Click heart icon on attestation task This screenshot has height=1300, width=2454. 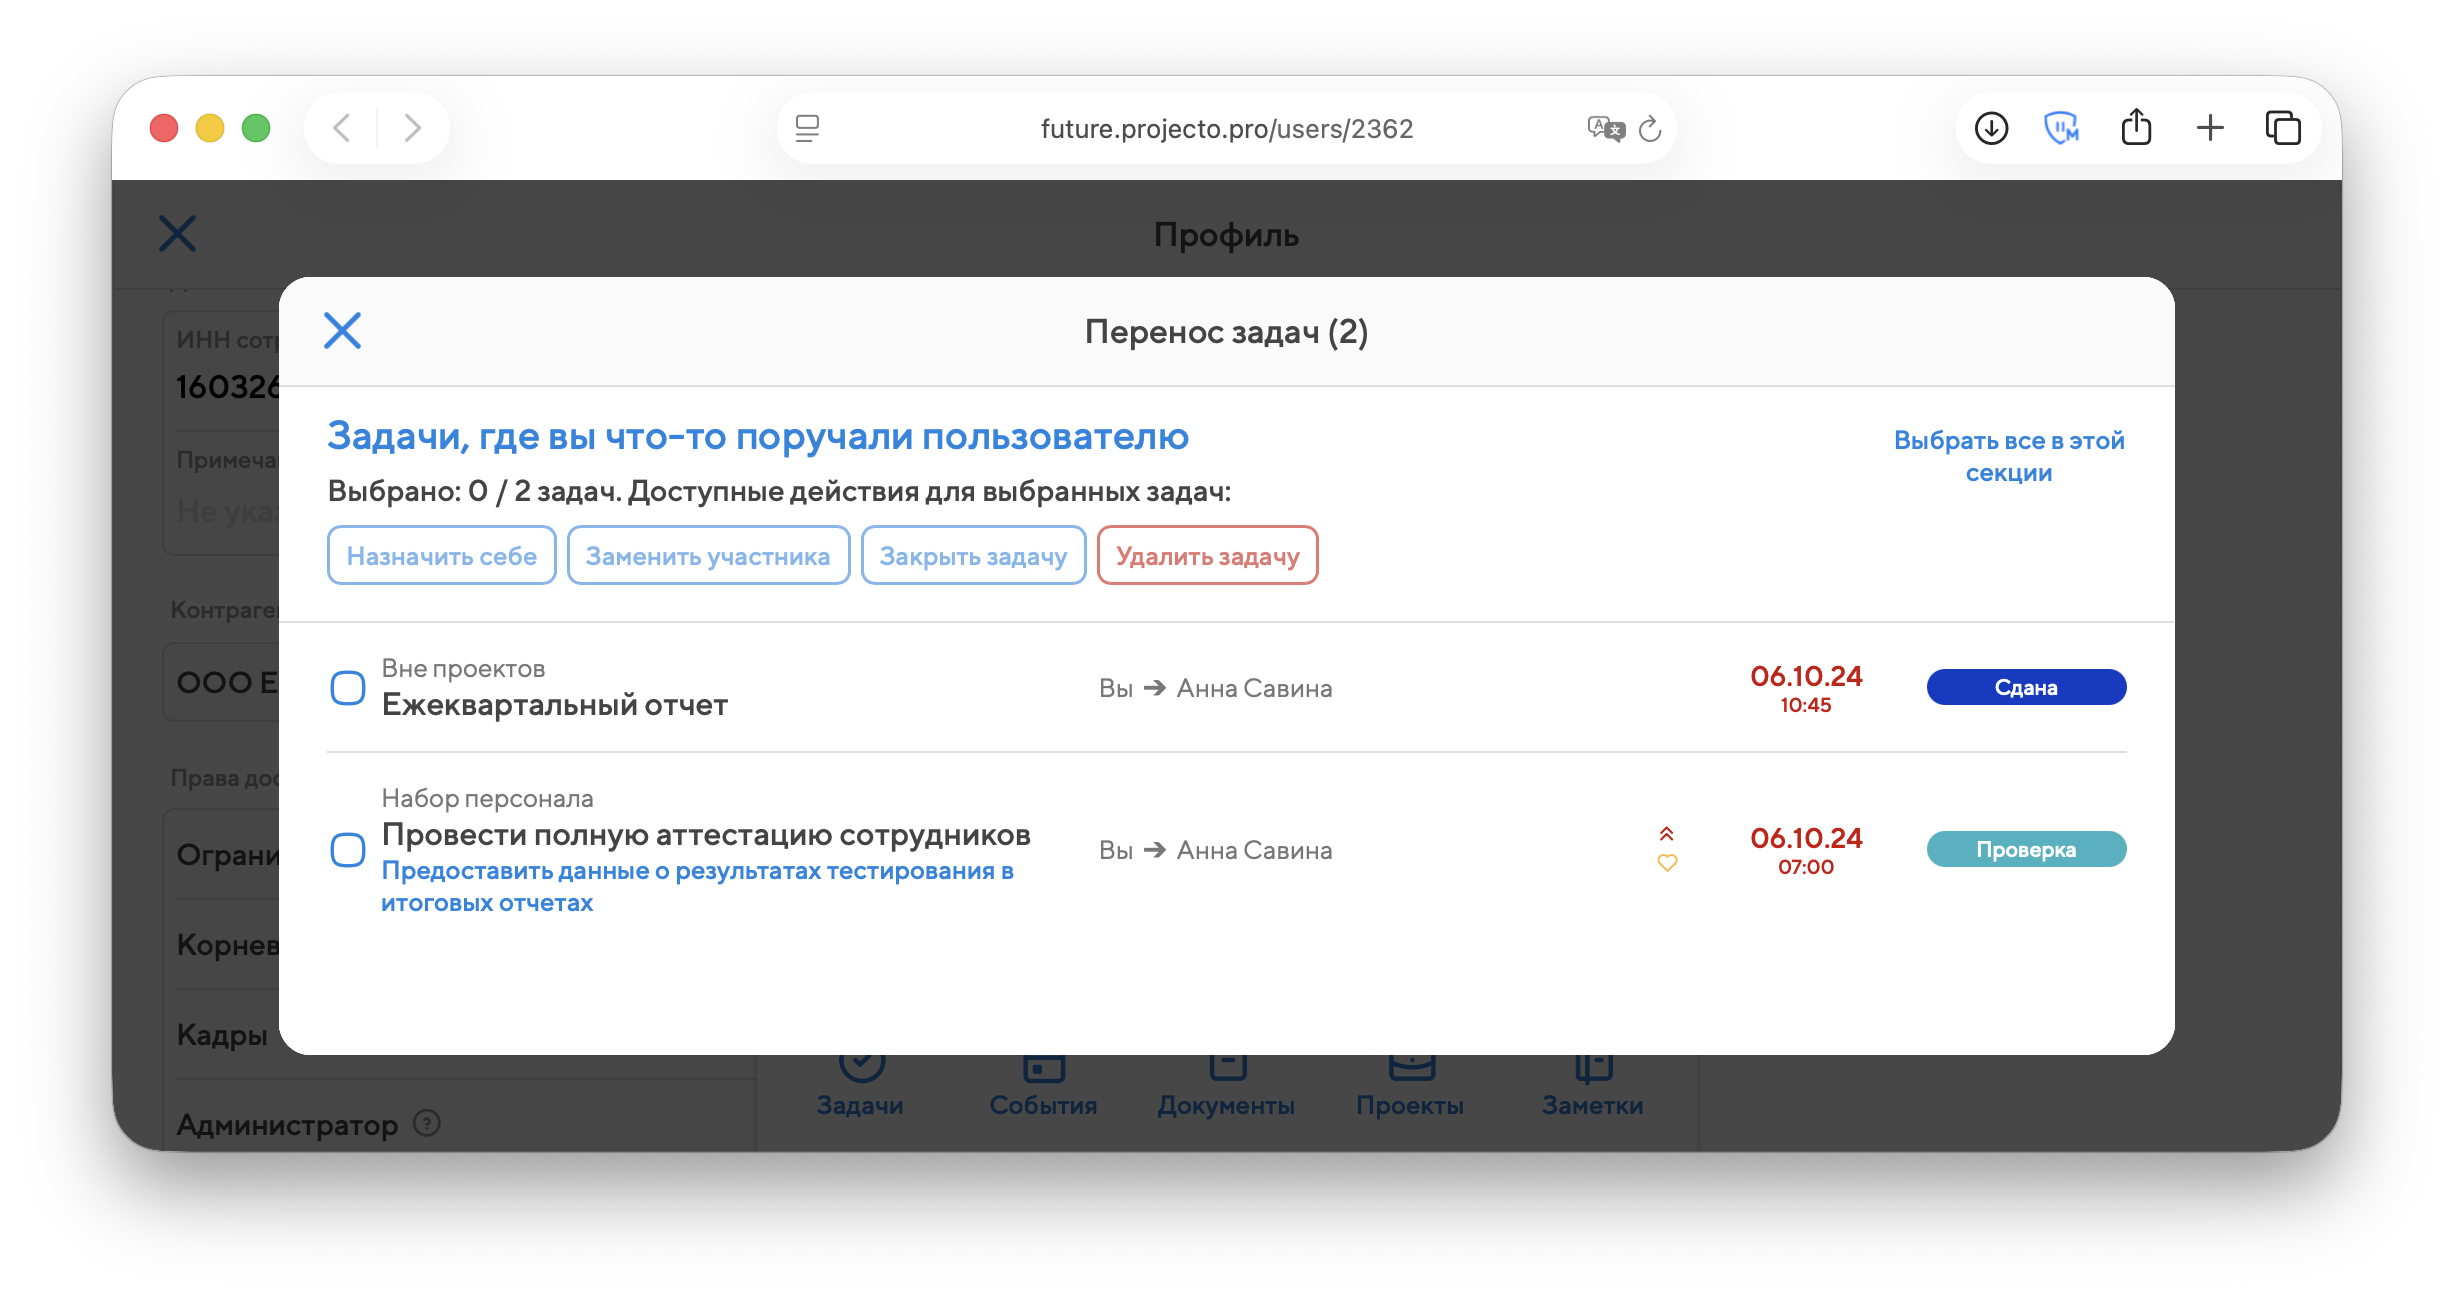(x=1667, y=863)
